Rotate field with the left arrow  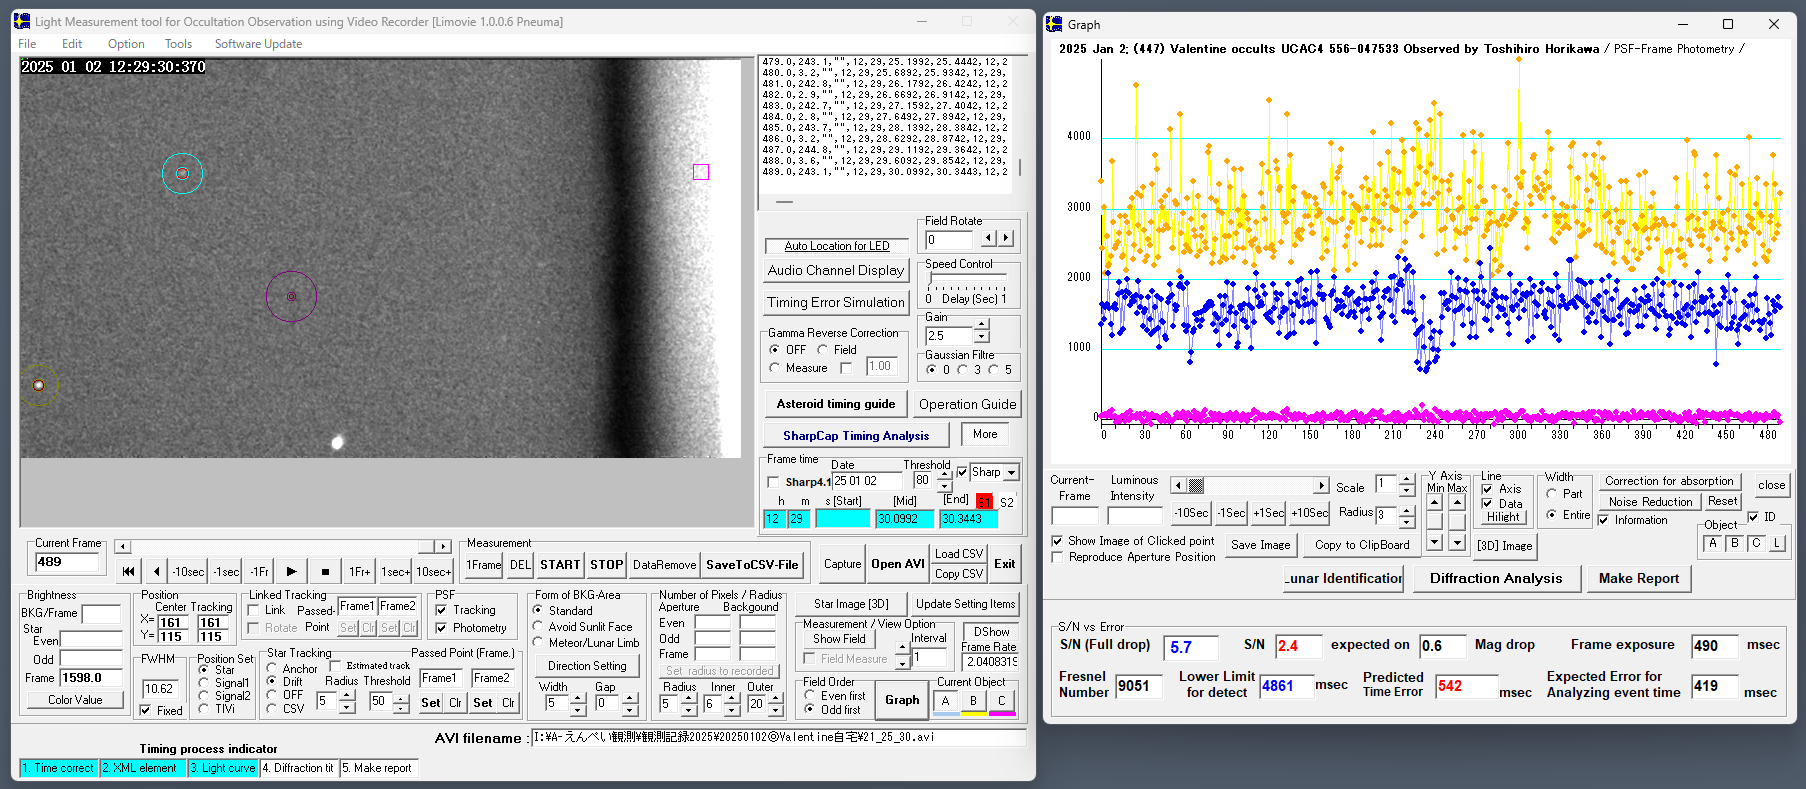(x=988, y=238)
